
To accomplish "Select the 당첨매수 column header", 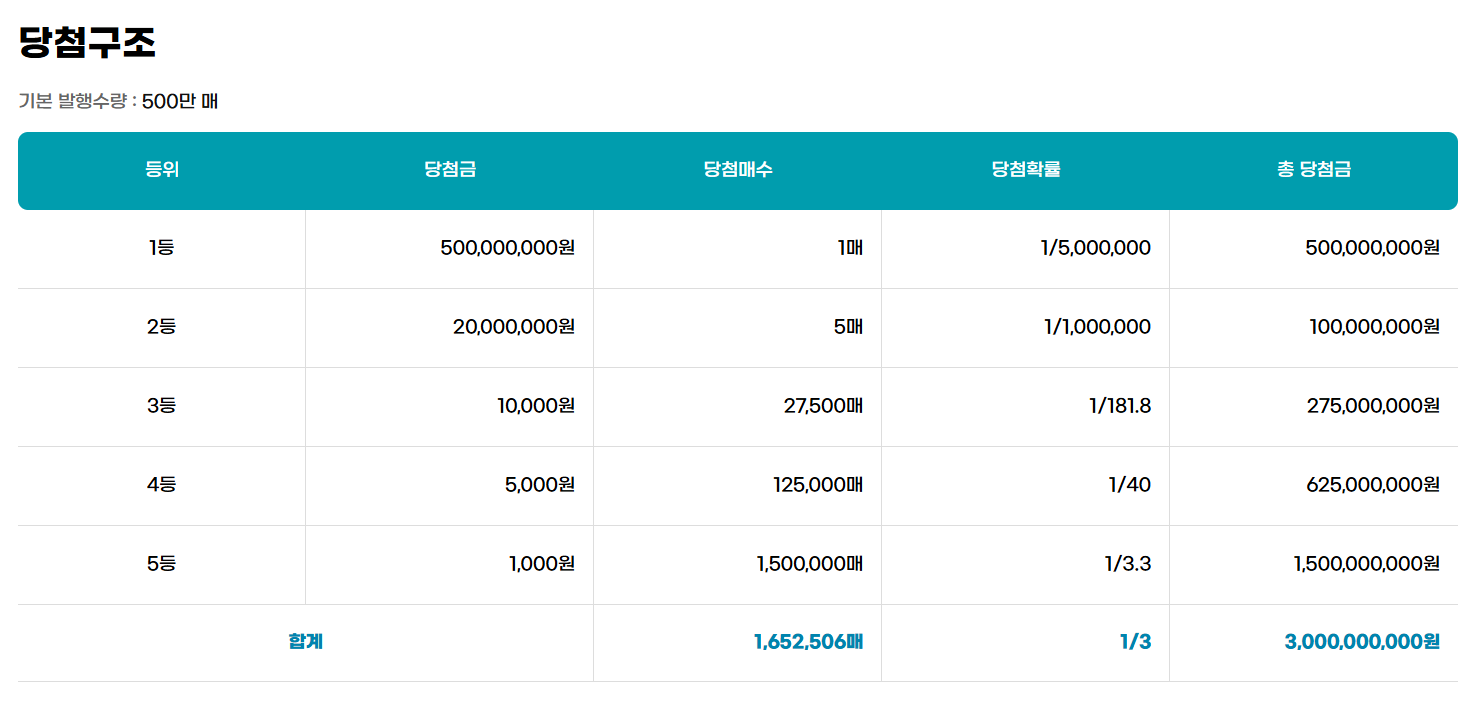I will (x=737, y=170).
